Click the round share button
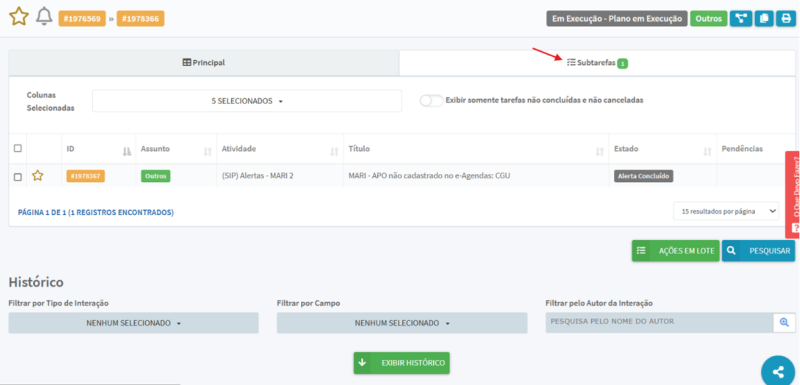Image resolution: width=800 pixels, height=385 pixels. pos(779,372)
